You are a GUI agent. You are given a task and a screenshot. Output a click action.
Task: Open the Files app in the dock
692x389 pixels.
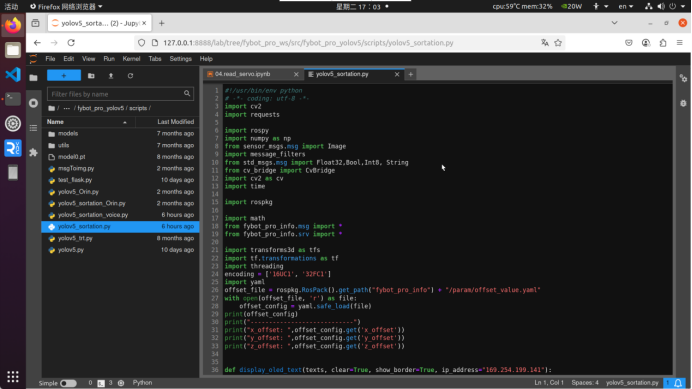(x=13, y=50)
